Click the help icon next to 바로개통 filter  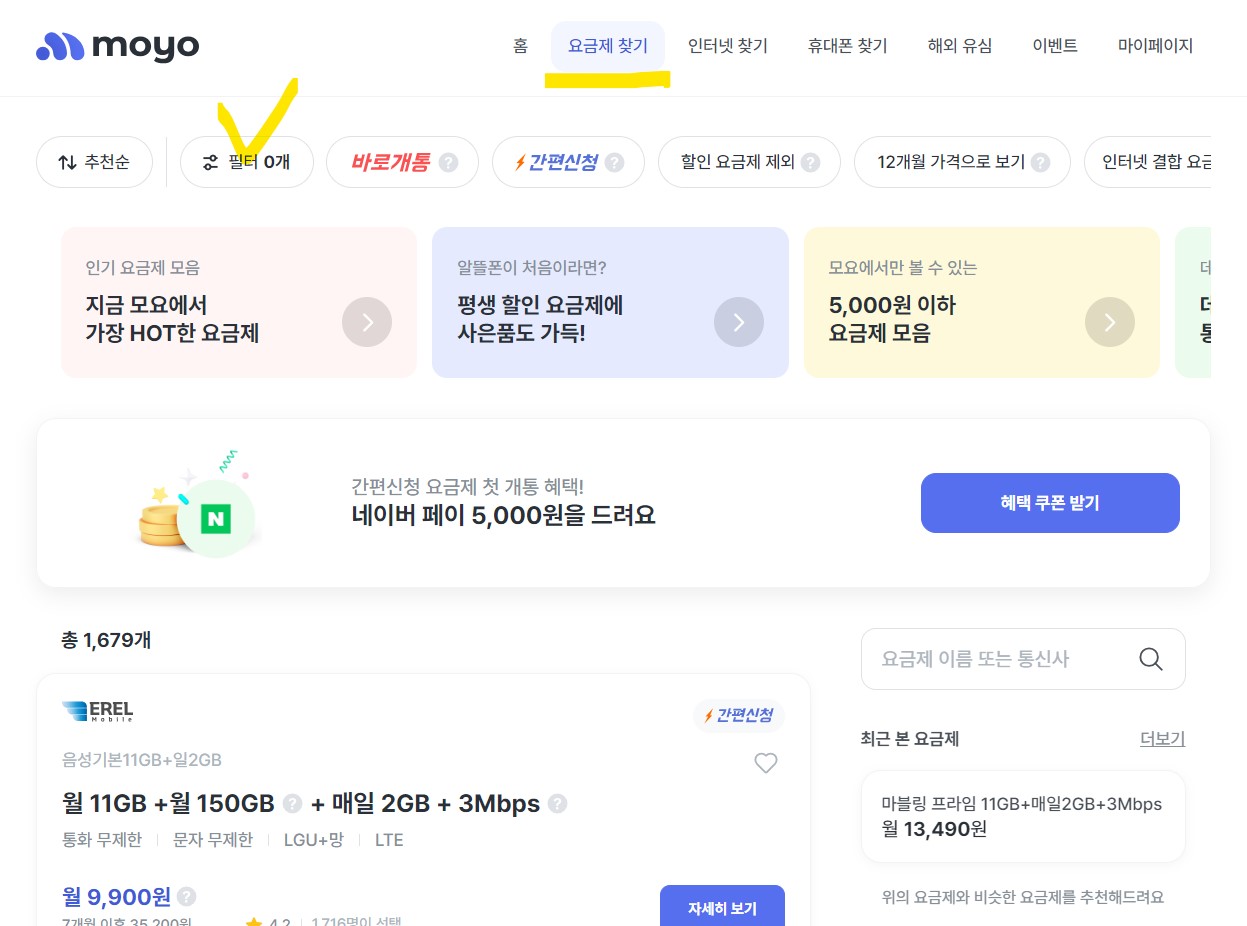click(x=447, y=161)
